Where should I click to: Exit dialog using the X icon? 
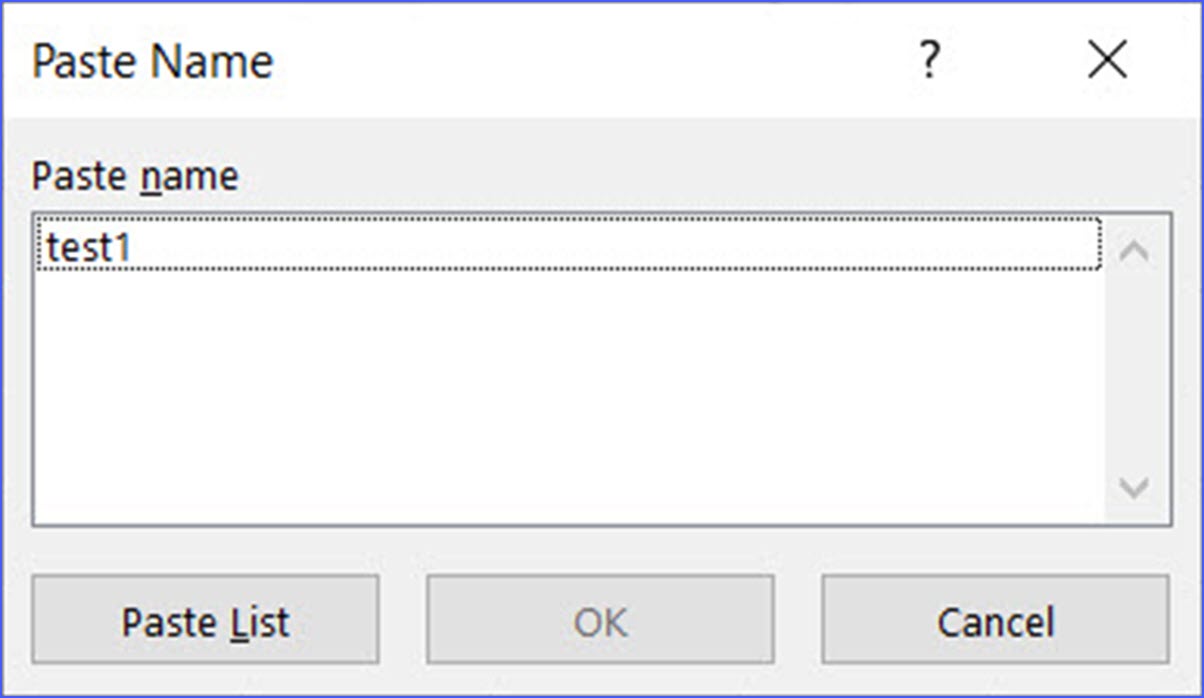[x=1107, y=60]
